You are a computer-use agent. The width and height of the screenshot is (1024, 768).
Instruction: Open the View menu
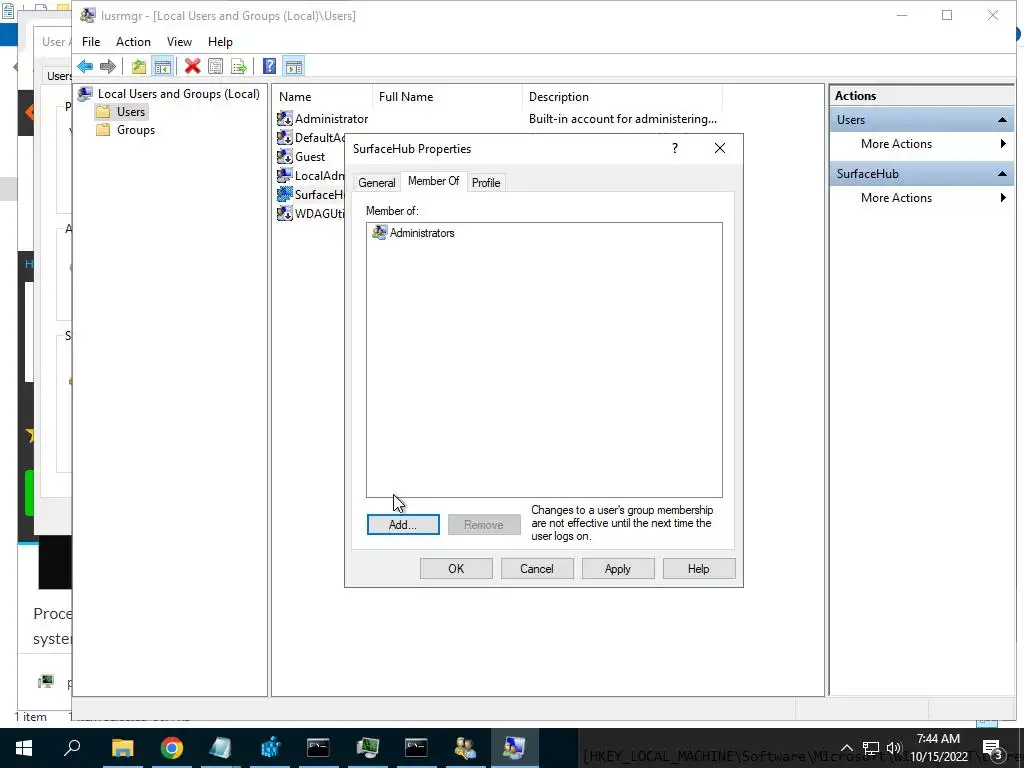tap(179, 42)
